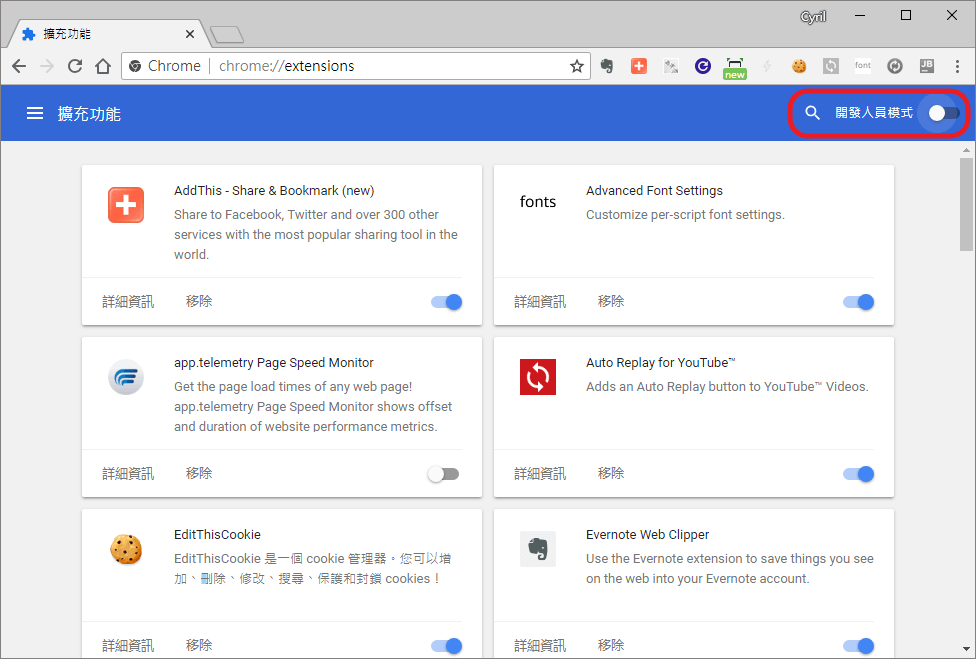Image resolution: width=976 pixels, height=659 pixels.
Task: Open 詳細資訊 for Evernote Web Clipper
Action: click(x=540, y=646)
